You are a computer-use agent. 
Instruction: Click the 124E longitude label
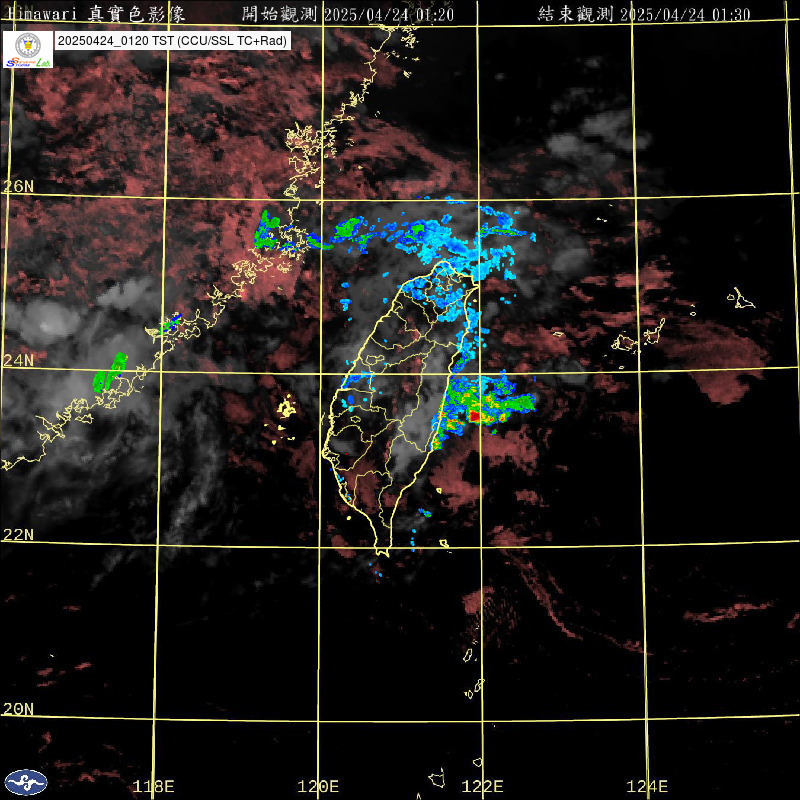pos(647,786)
